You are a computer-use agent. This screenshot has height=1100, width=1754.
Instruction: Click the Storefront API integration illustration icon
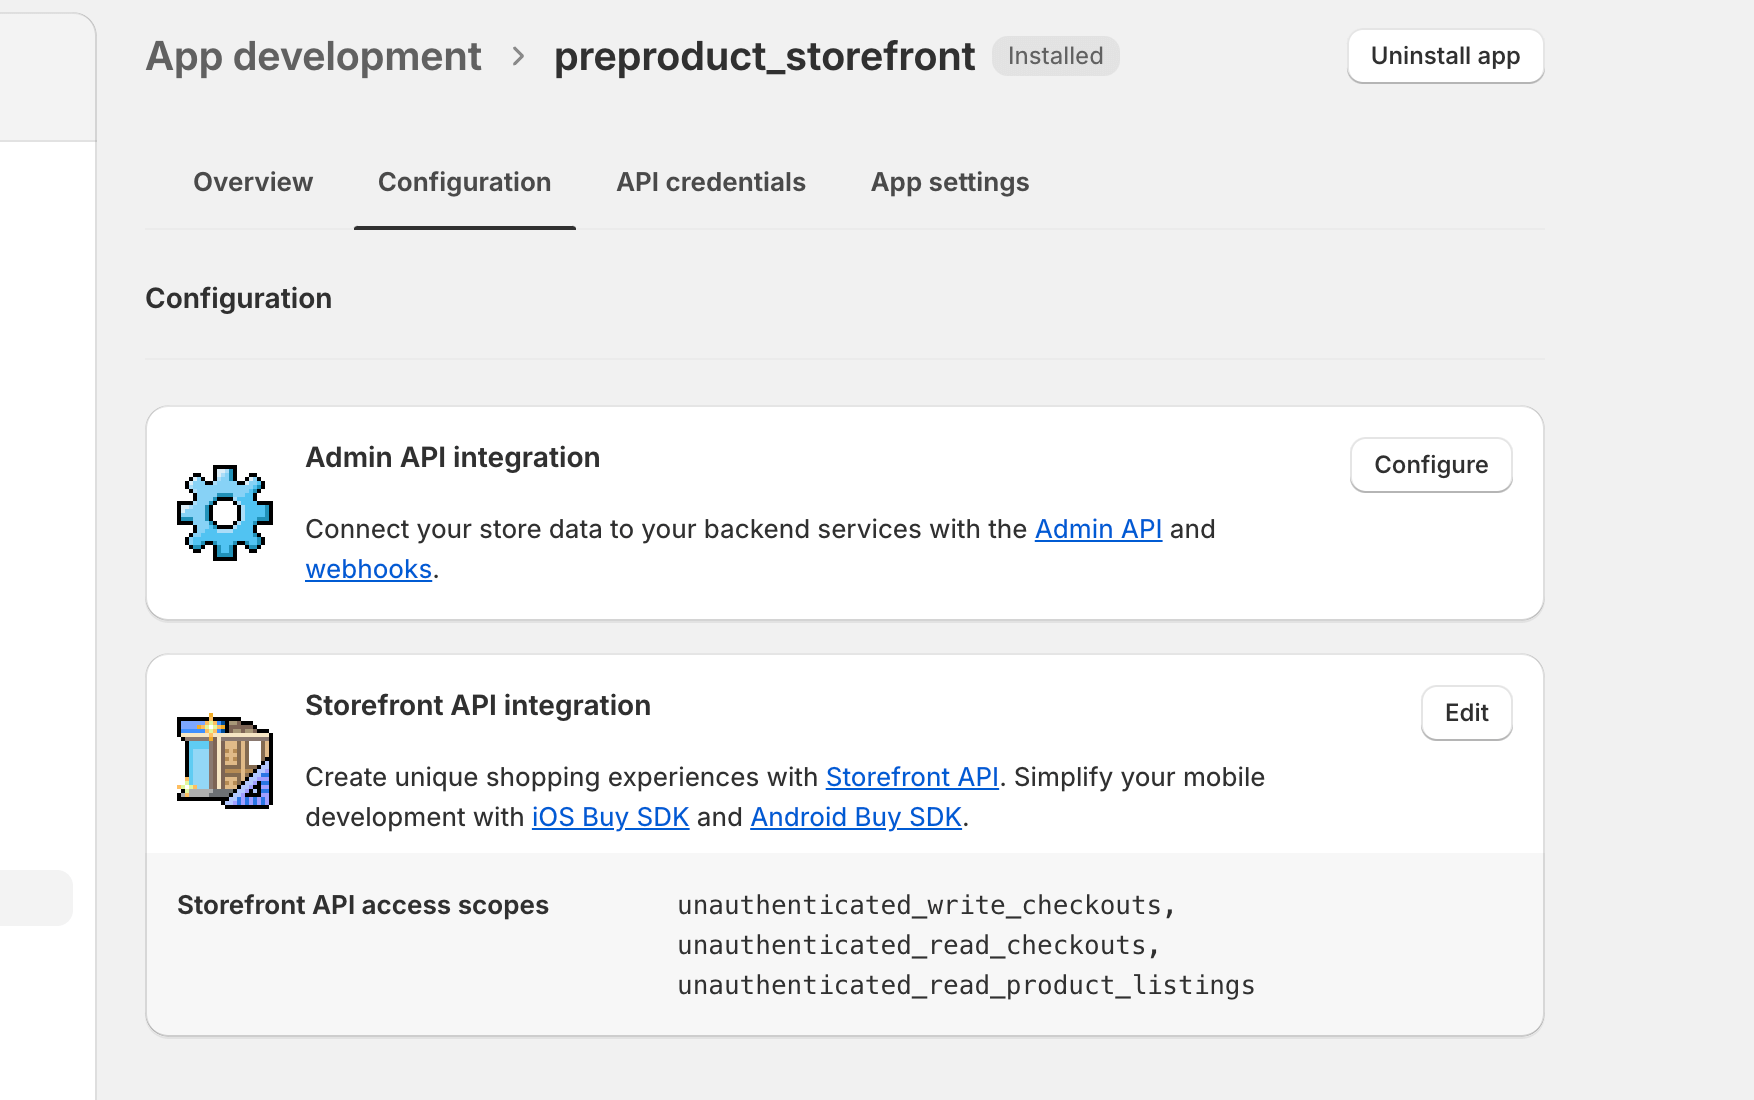(225, 761)
